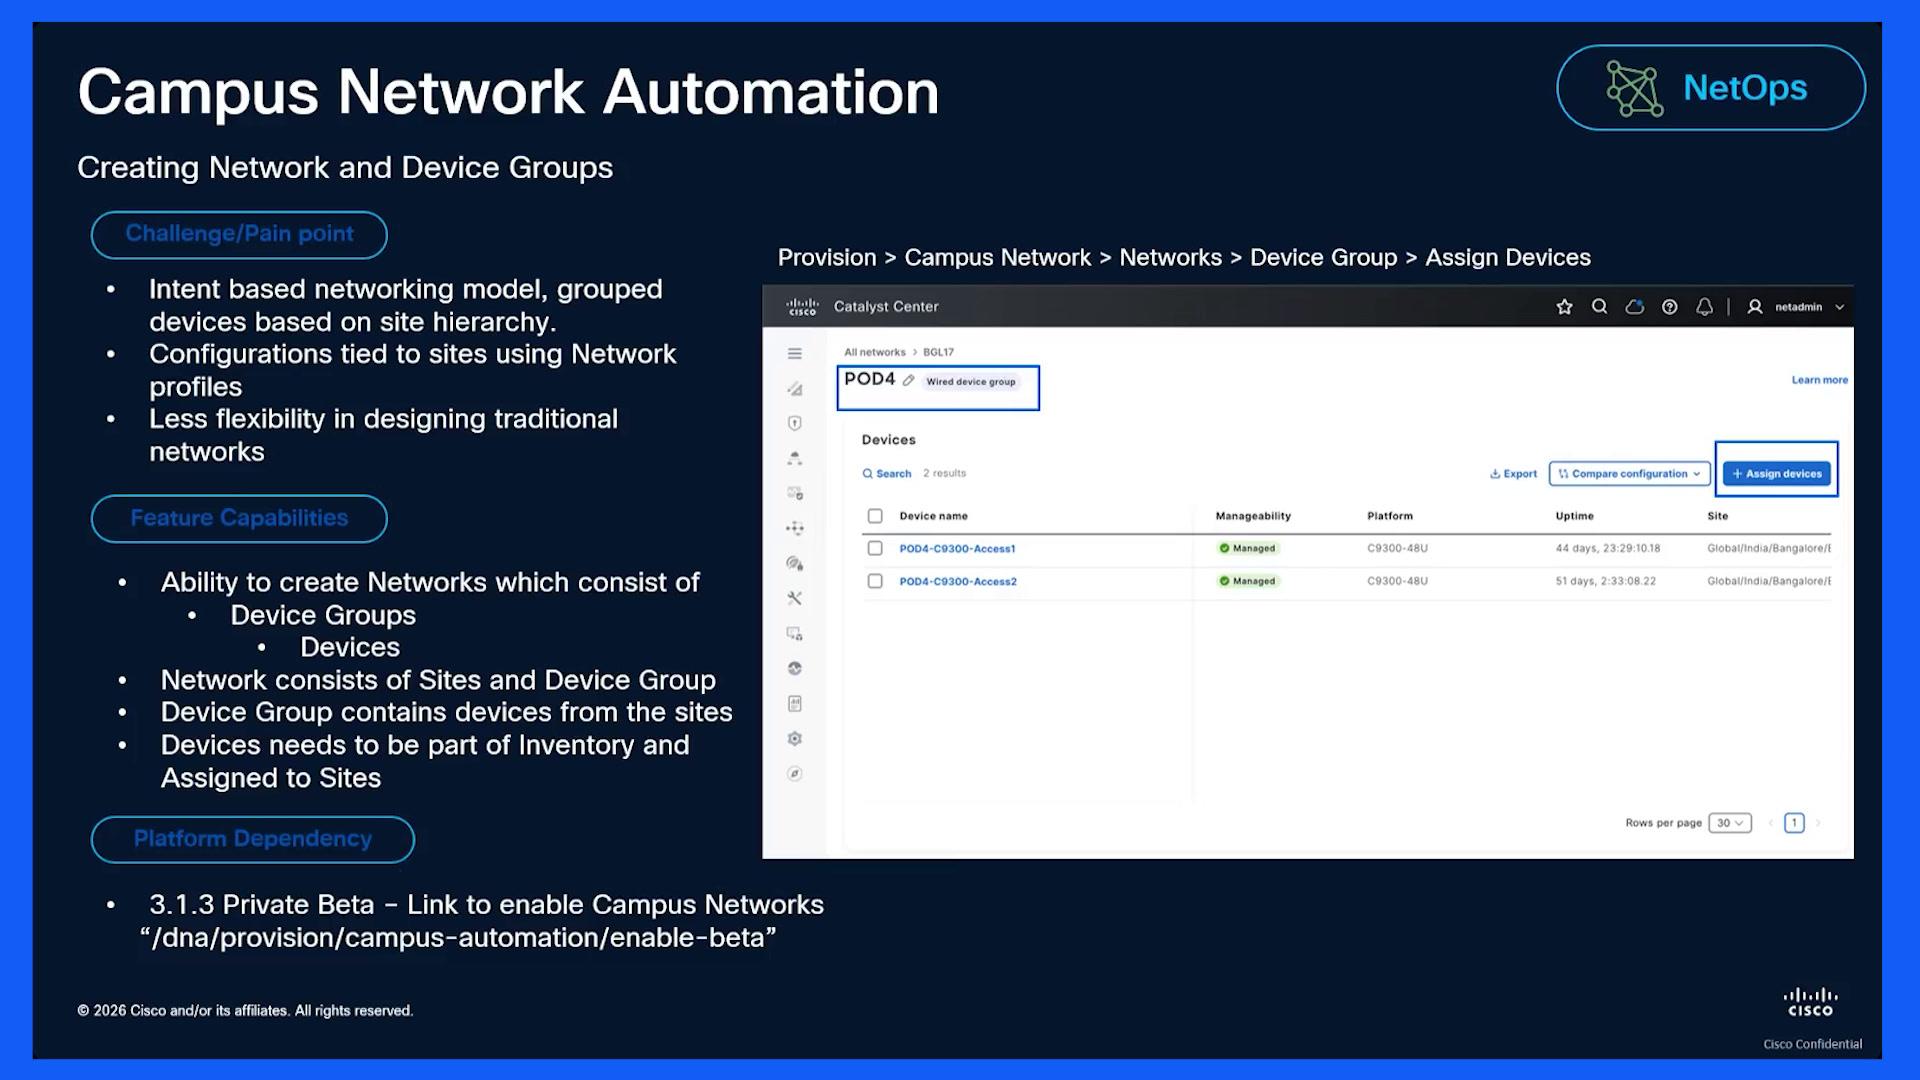Check the POD4-C9300-Access1 row checkbox
Viewport: 1920px width, 1080px height.
tap(875, 548)
